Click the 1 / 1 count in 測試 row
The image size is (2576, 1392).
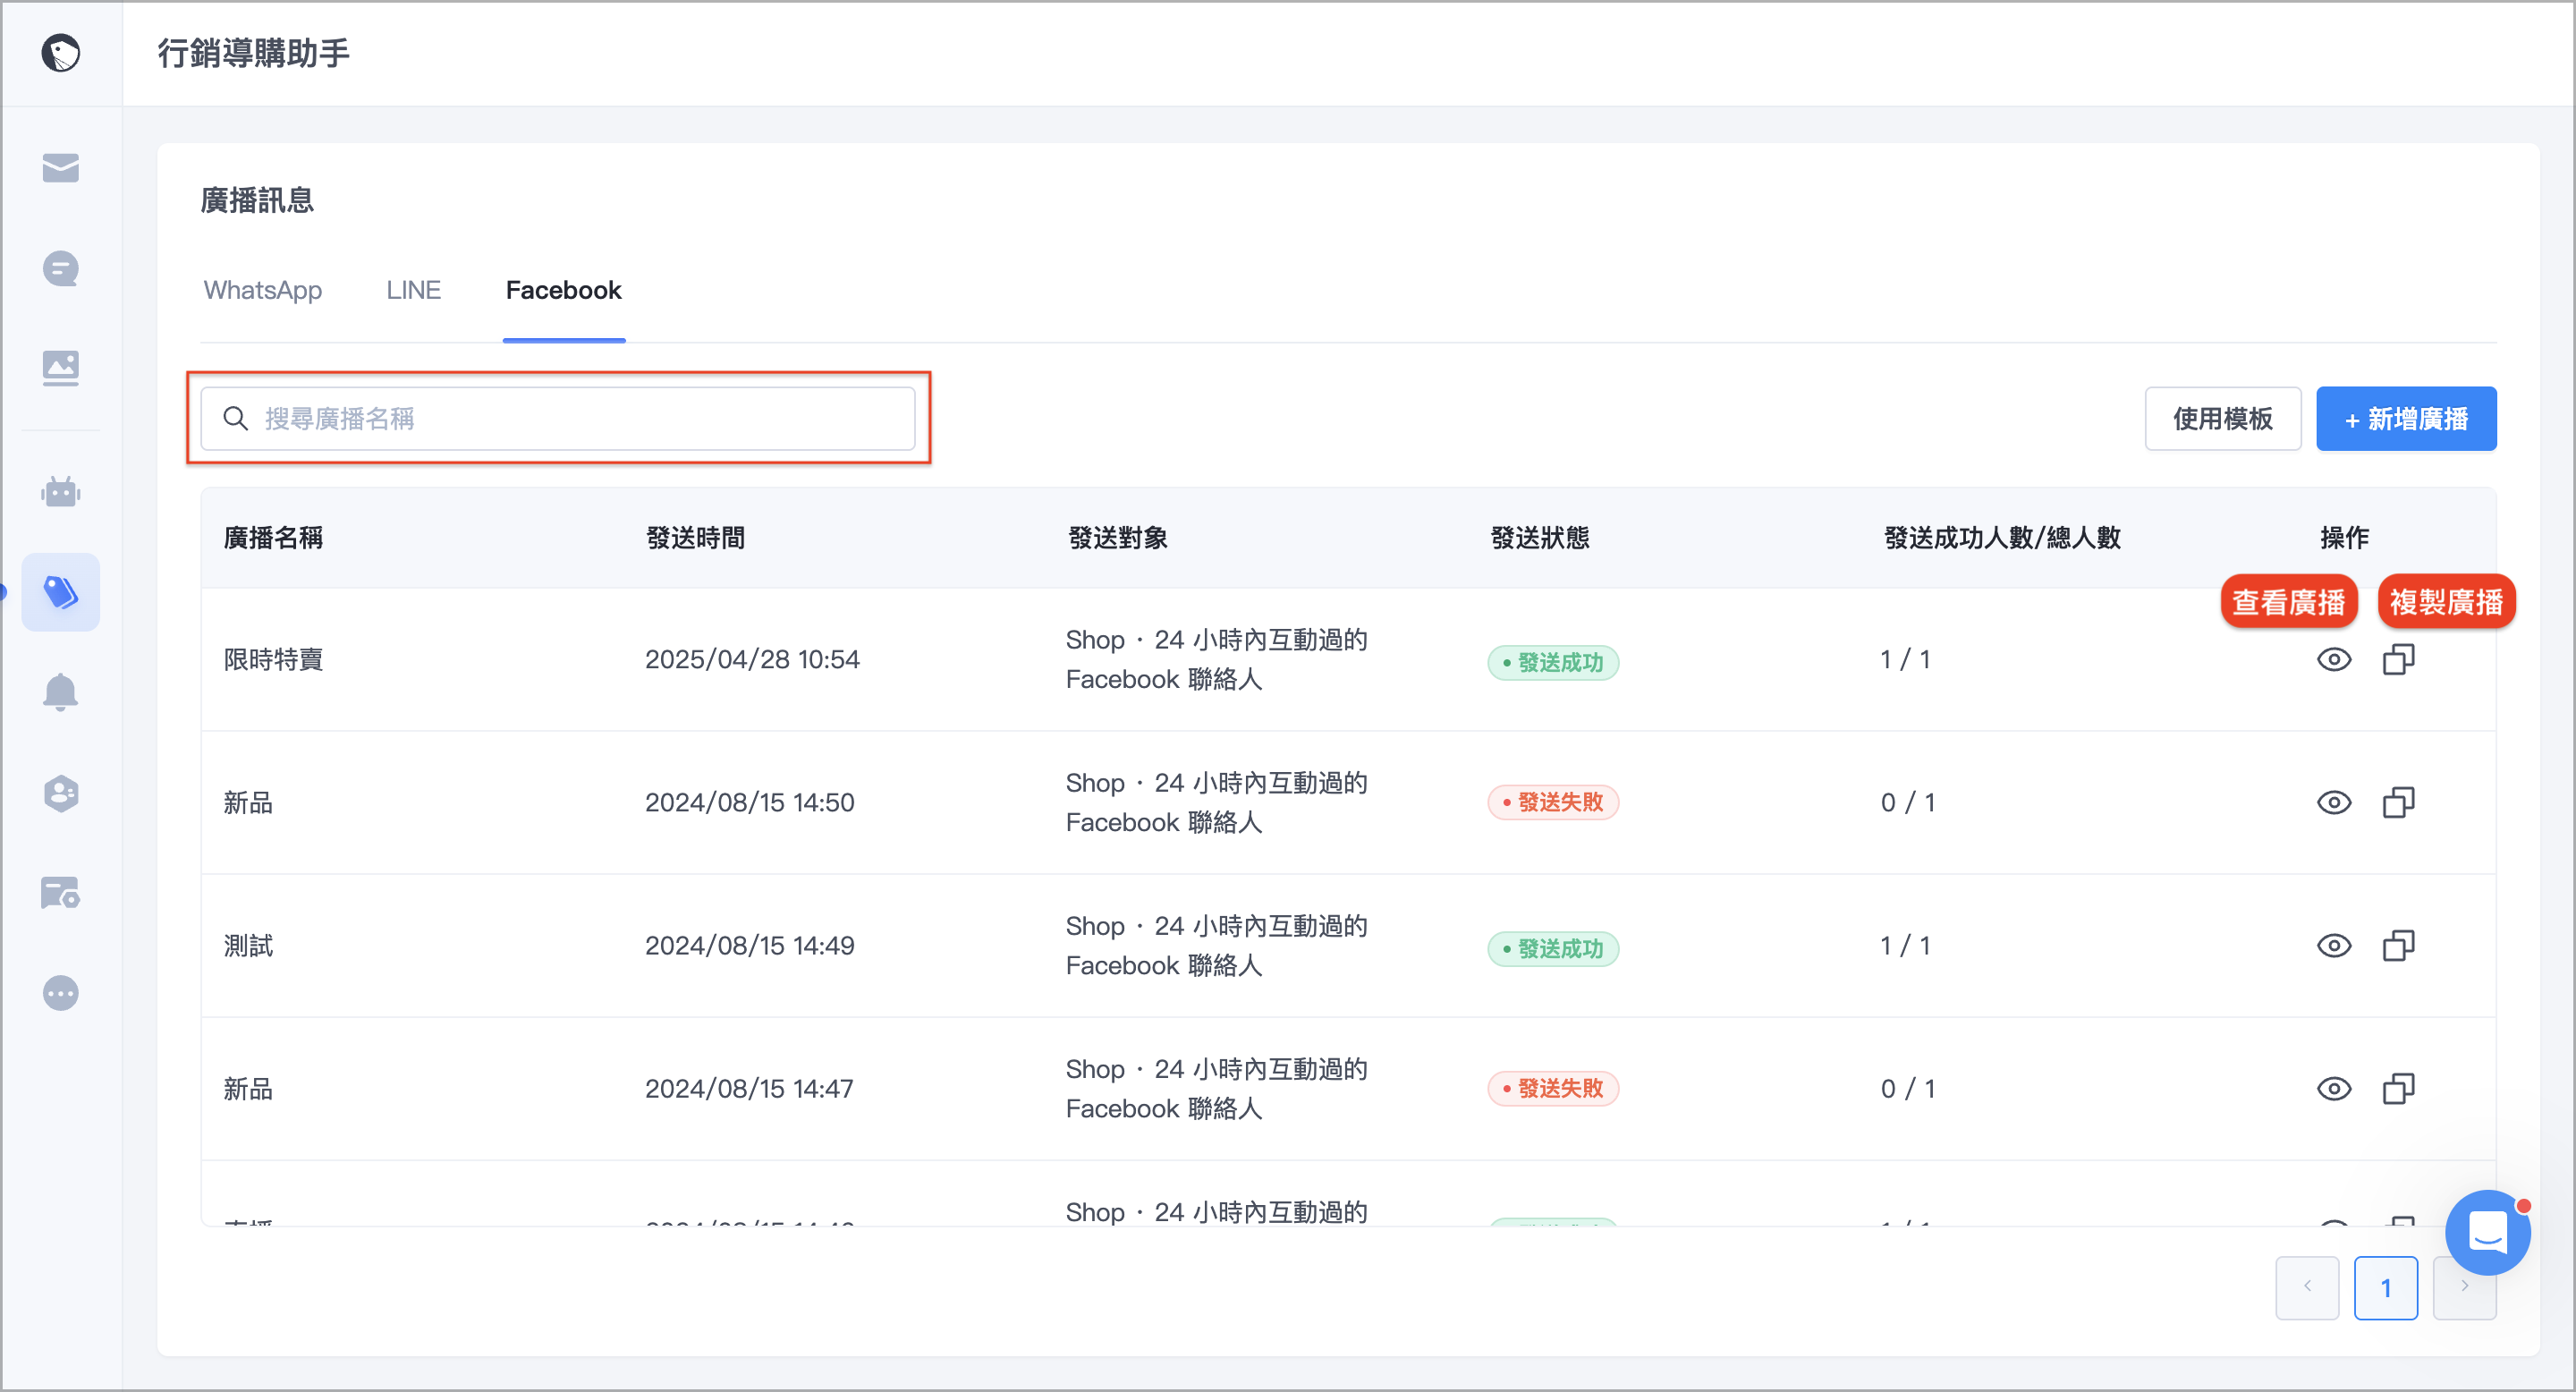[x=1905, y=946]
